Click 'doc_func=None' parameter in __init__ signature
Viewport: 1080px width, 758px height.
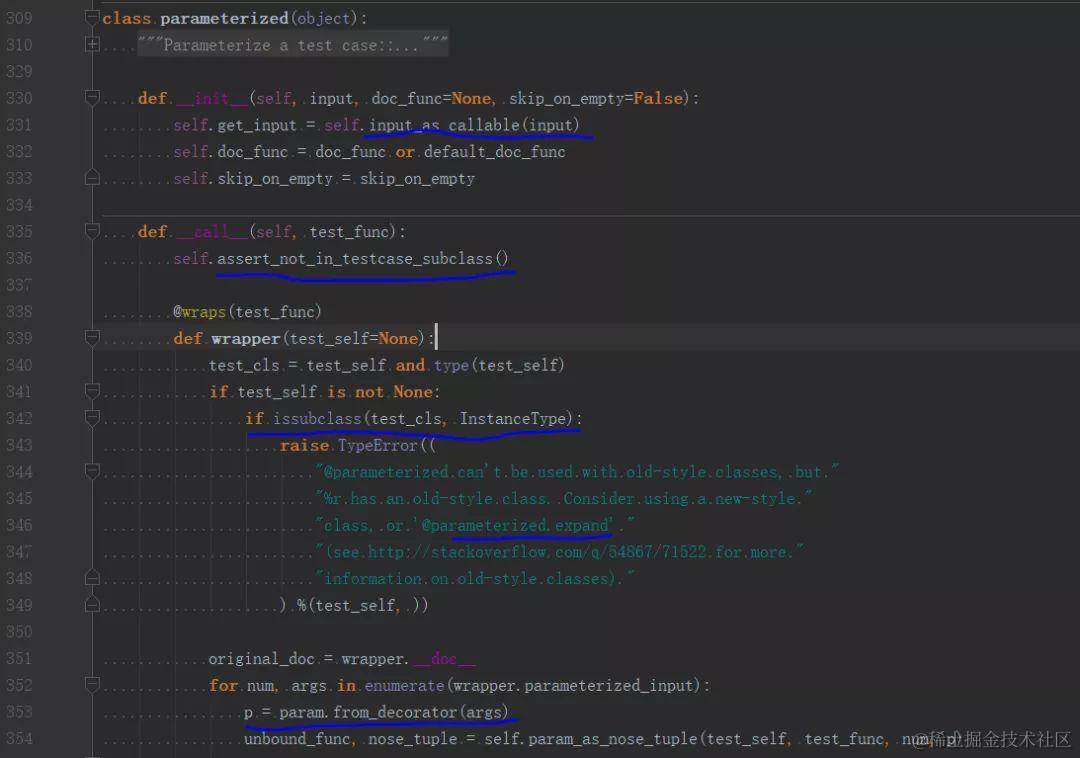pos(432,98)
